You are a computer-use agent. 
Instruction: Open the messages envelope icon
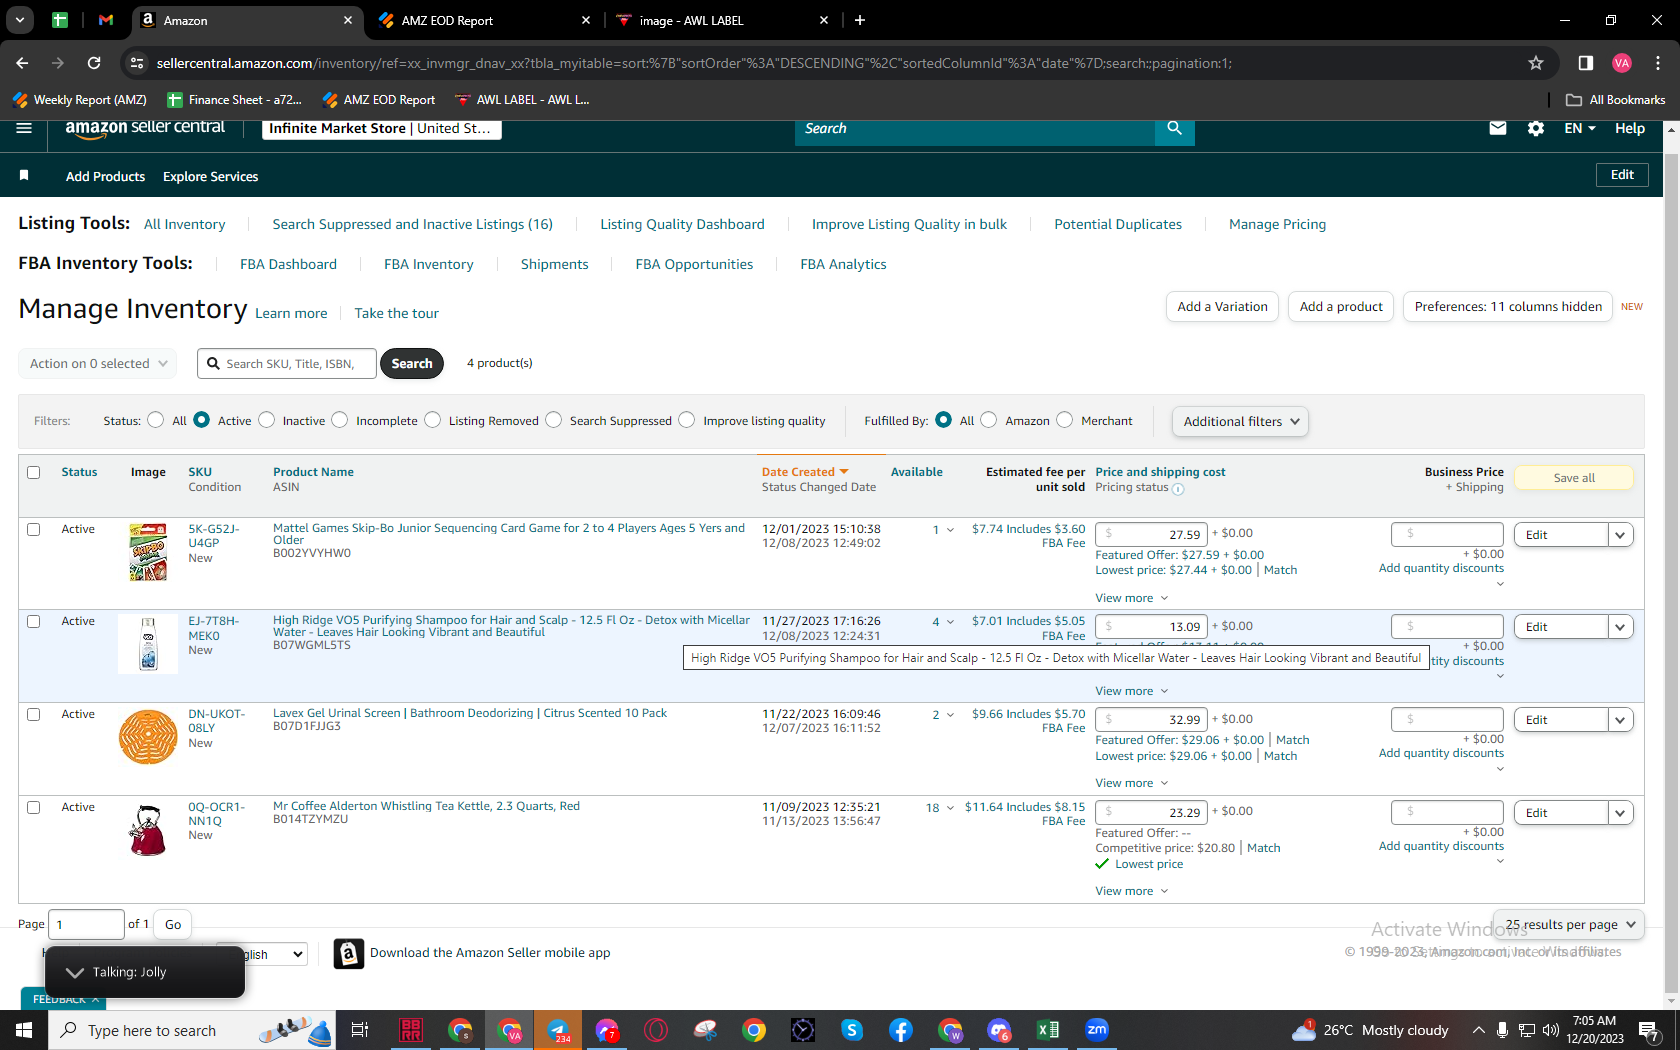1497,128
